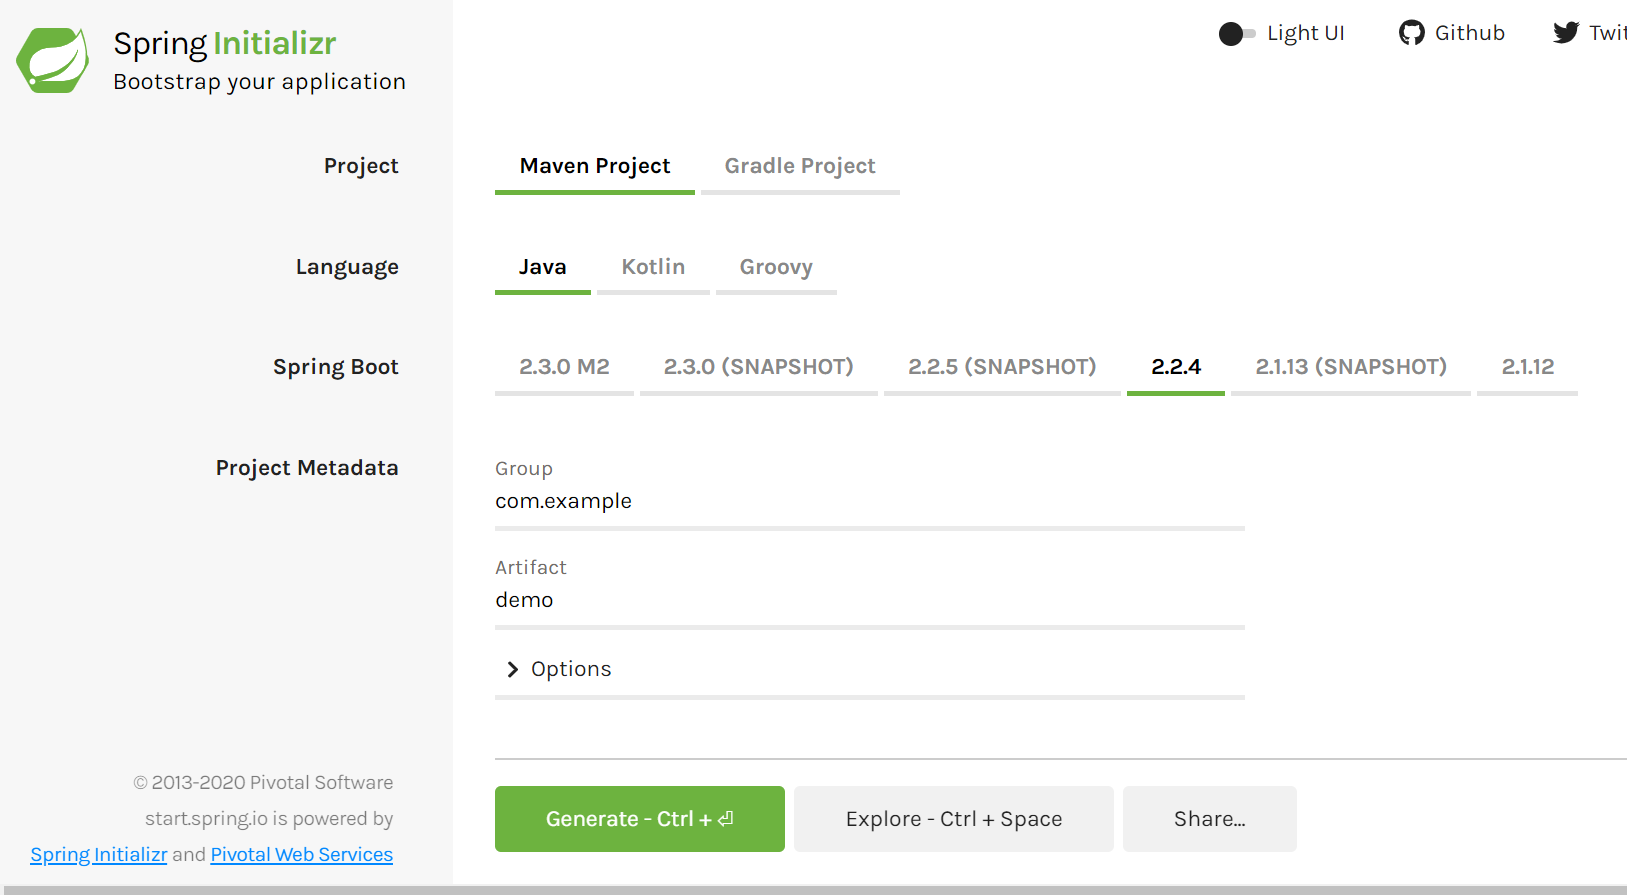The height and width of the screenshot is (895, 1627).
Task: Open the Share... dialog button
Action: pos(1210,819)
